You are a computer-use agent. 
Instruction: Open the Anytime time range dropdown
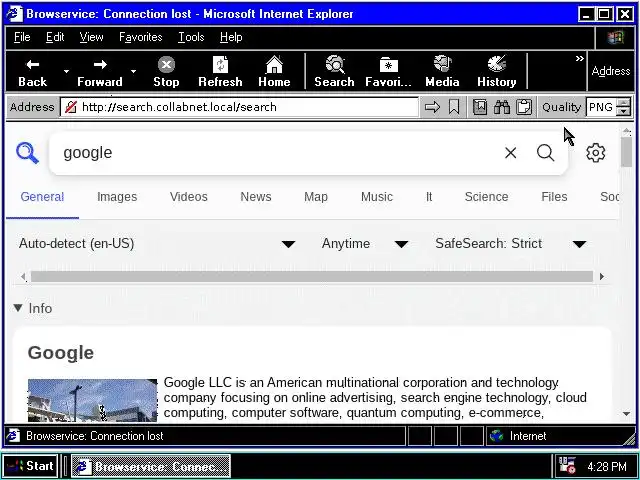pyautogui.click(x=365, y=244)
